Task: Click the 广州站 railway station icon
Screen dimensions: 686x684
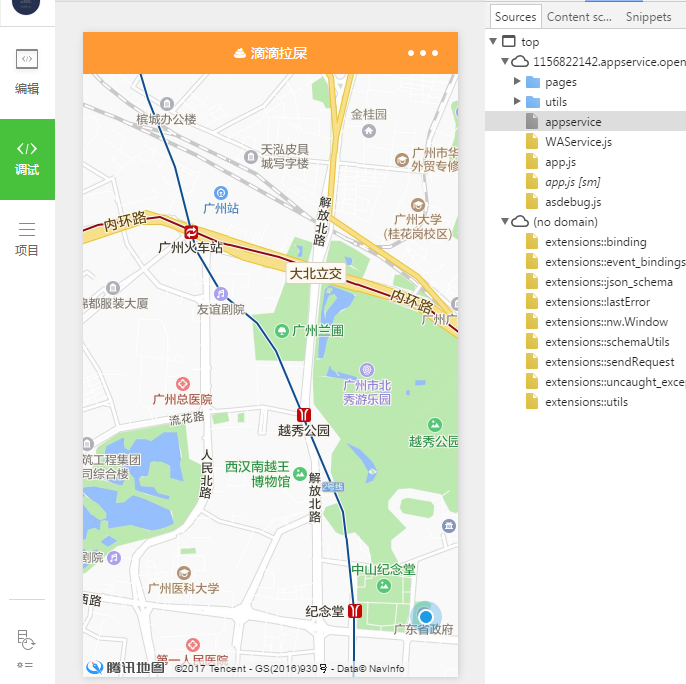Action: coord(221,193)
